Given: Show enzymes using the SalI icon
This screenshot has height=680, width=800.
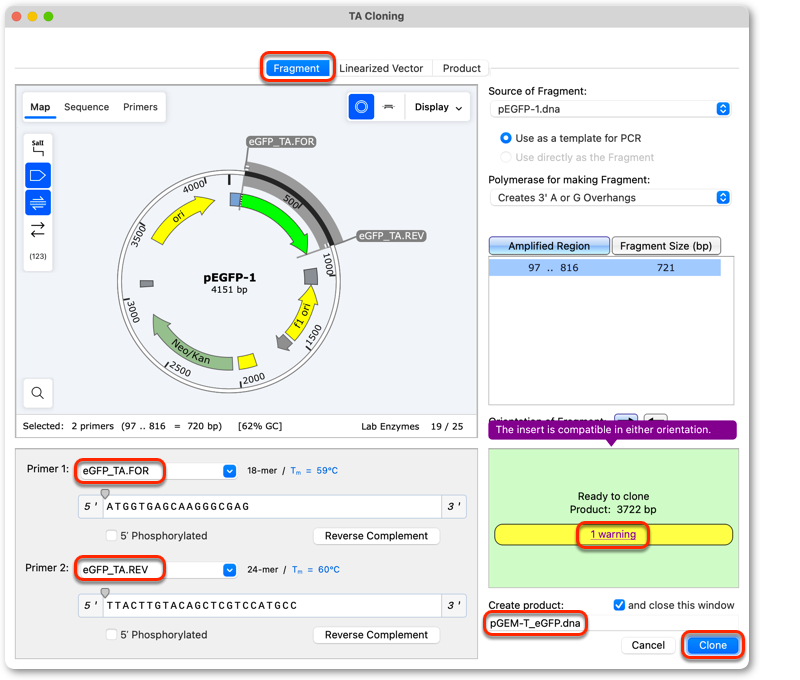Looking at the screenshot, I should click(x=38, y=148).
